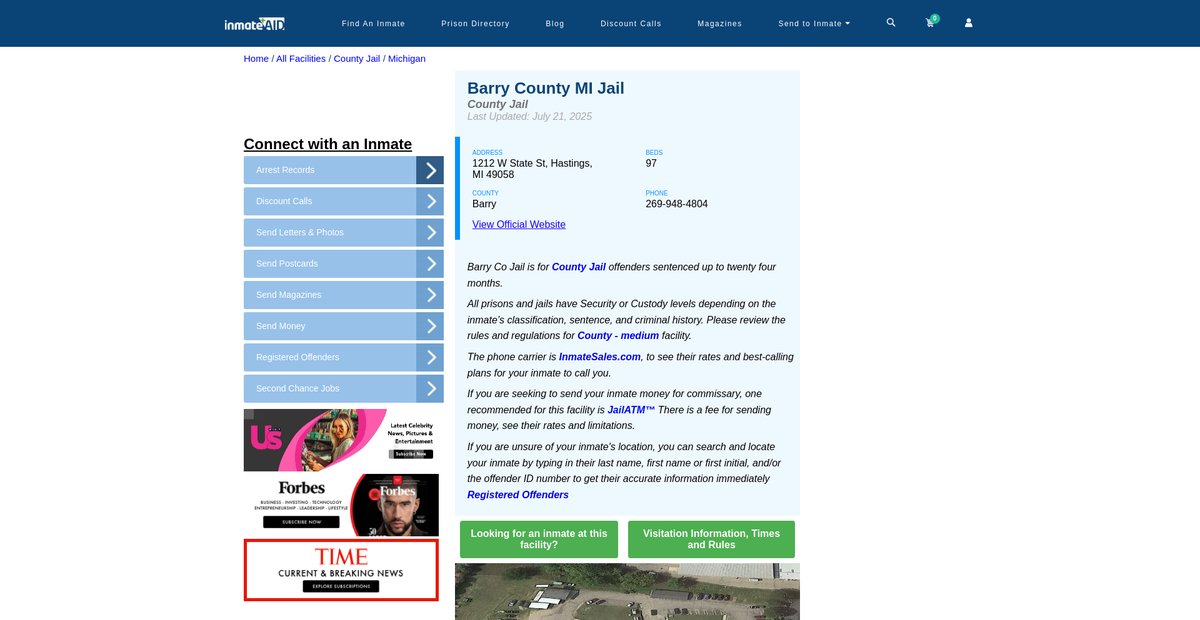Open the InmateAid logo homepage
1200x620 pixels.
click(255, 23)
